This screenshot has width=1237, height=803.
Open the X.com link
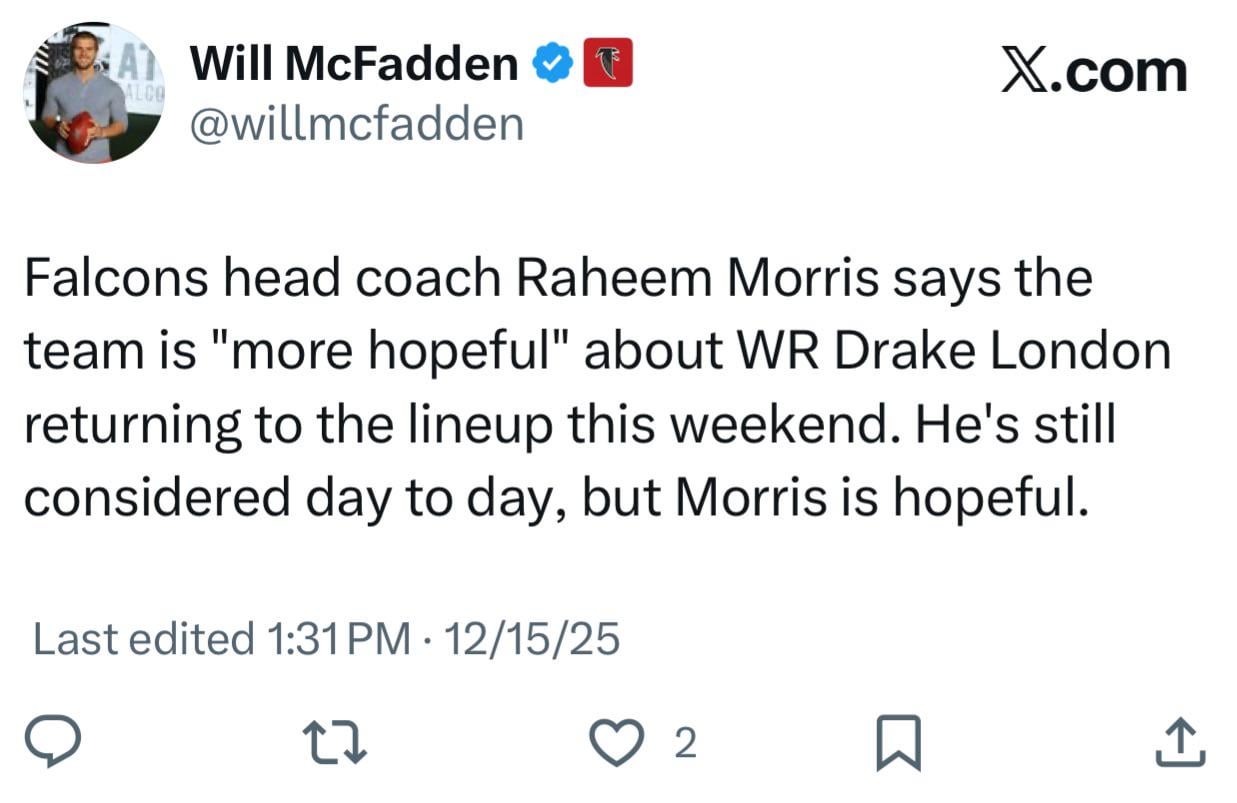(1094, 68)
